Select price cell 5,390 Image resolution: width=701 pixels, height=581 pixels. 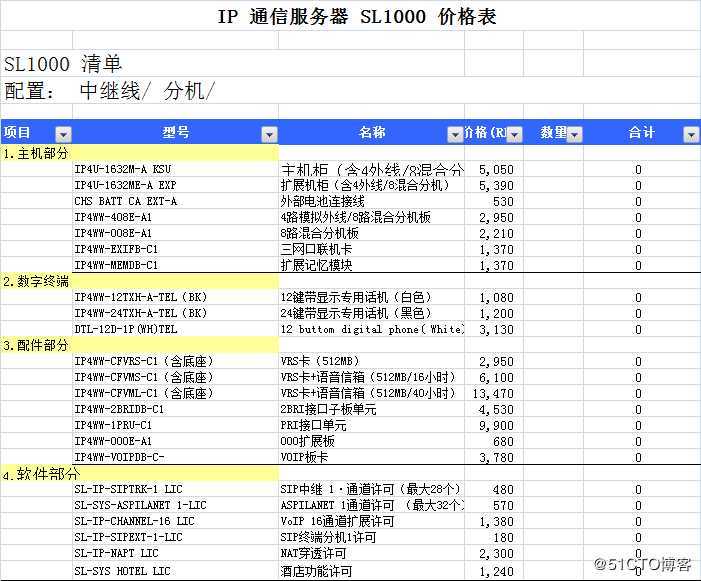point(494,185)
